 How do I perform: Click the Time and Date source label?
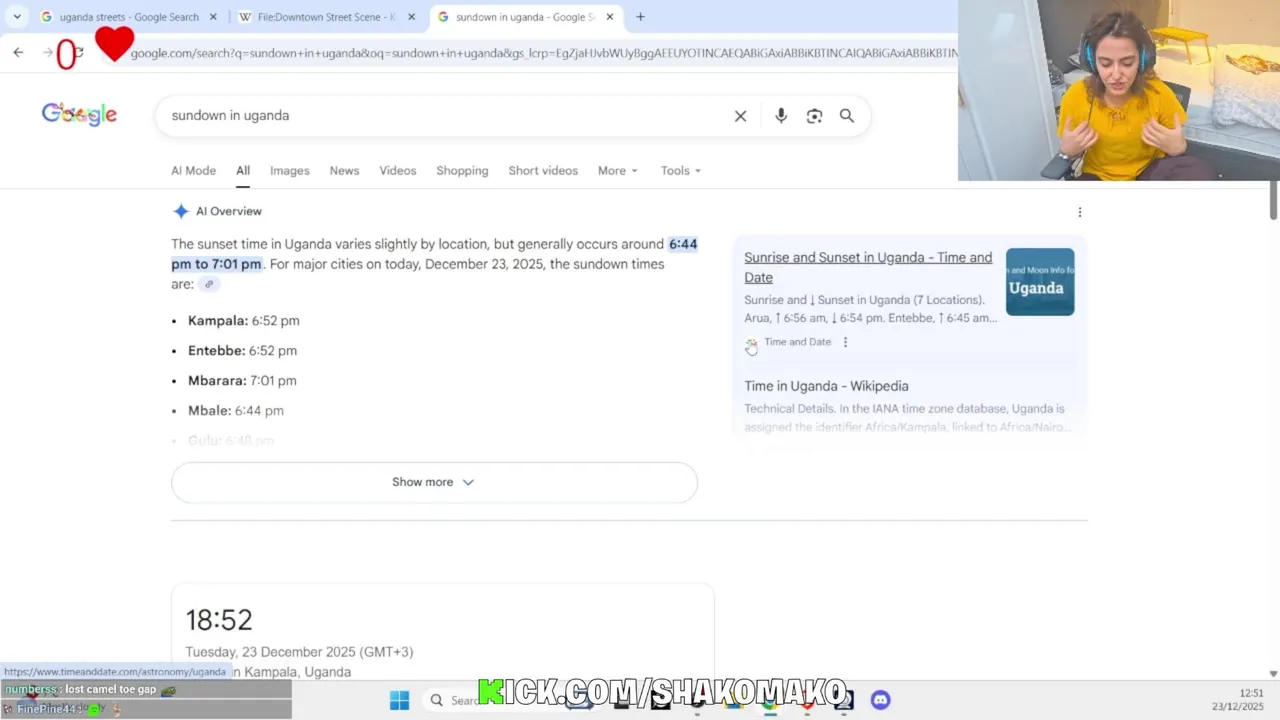click(797, 342)
